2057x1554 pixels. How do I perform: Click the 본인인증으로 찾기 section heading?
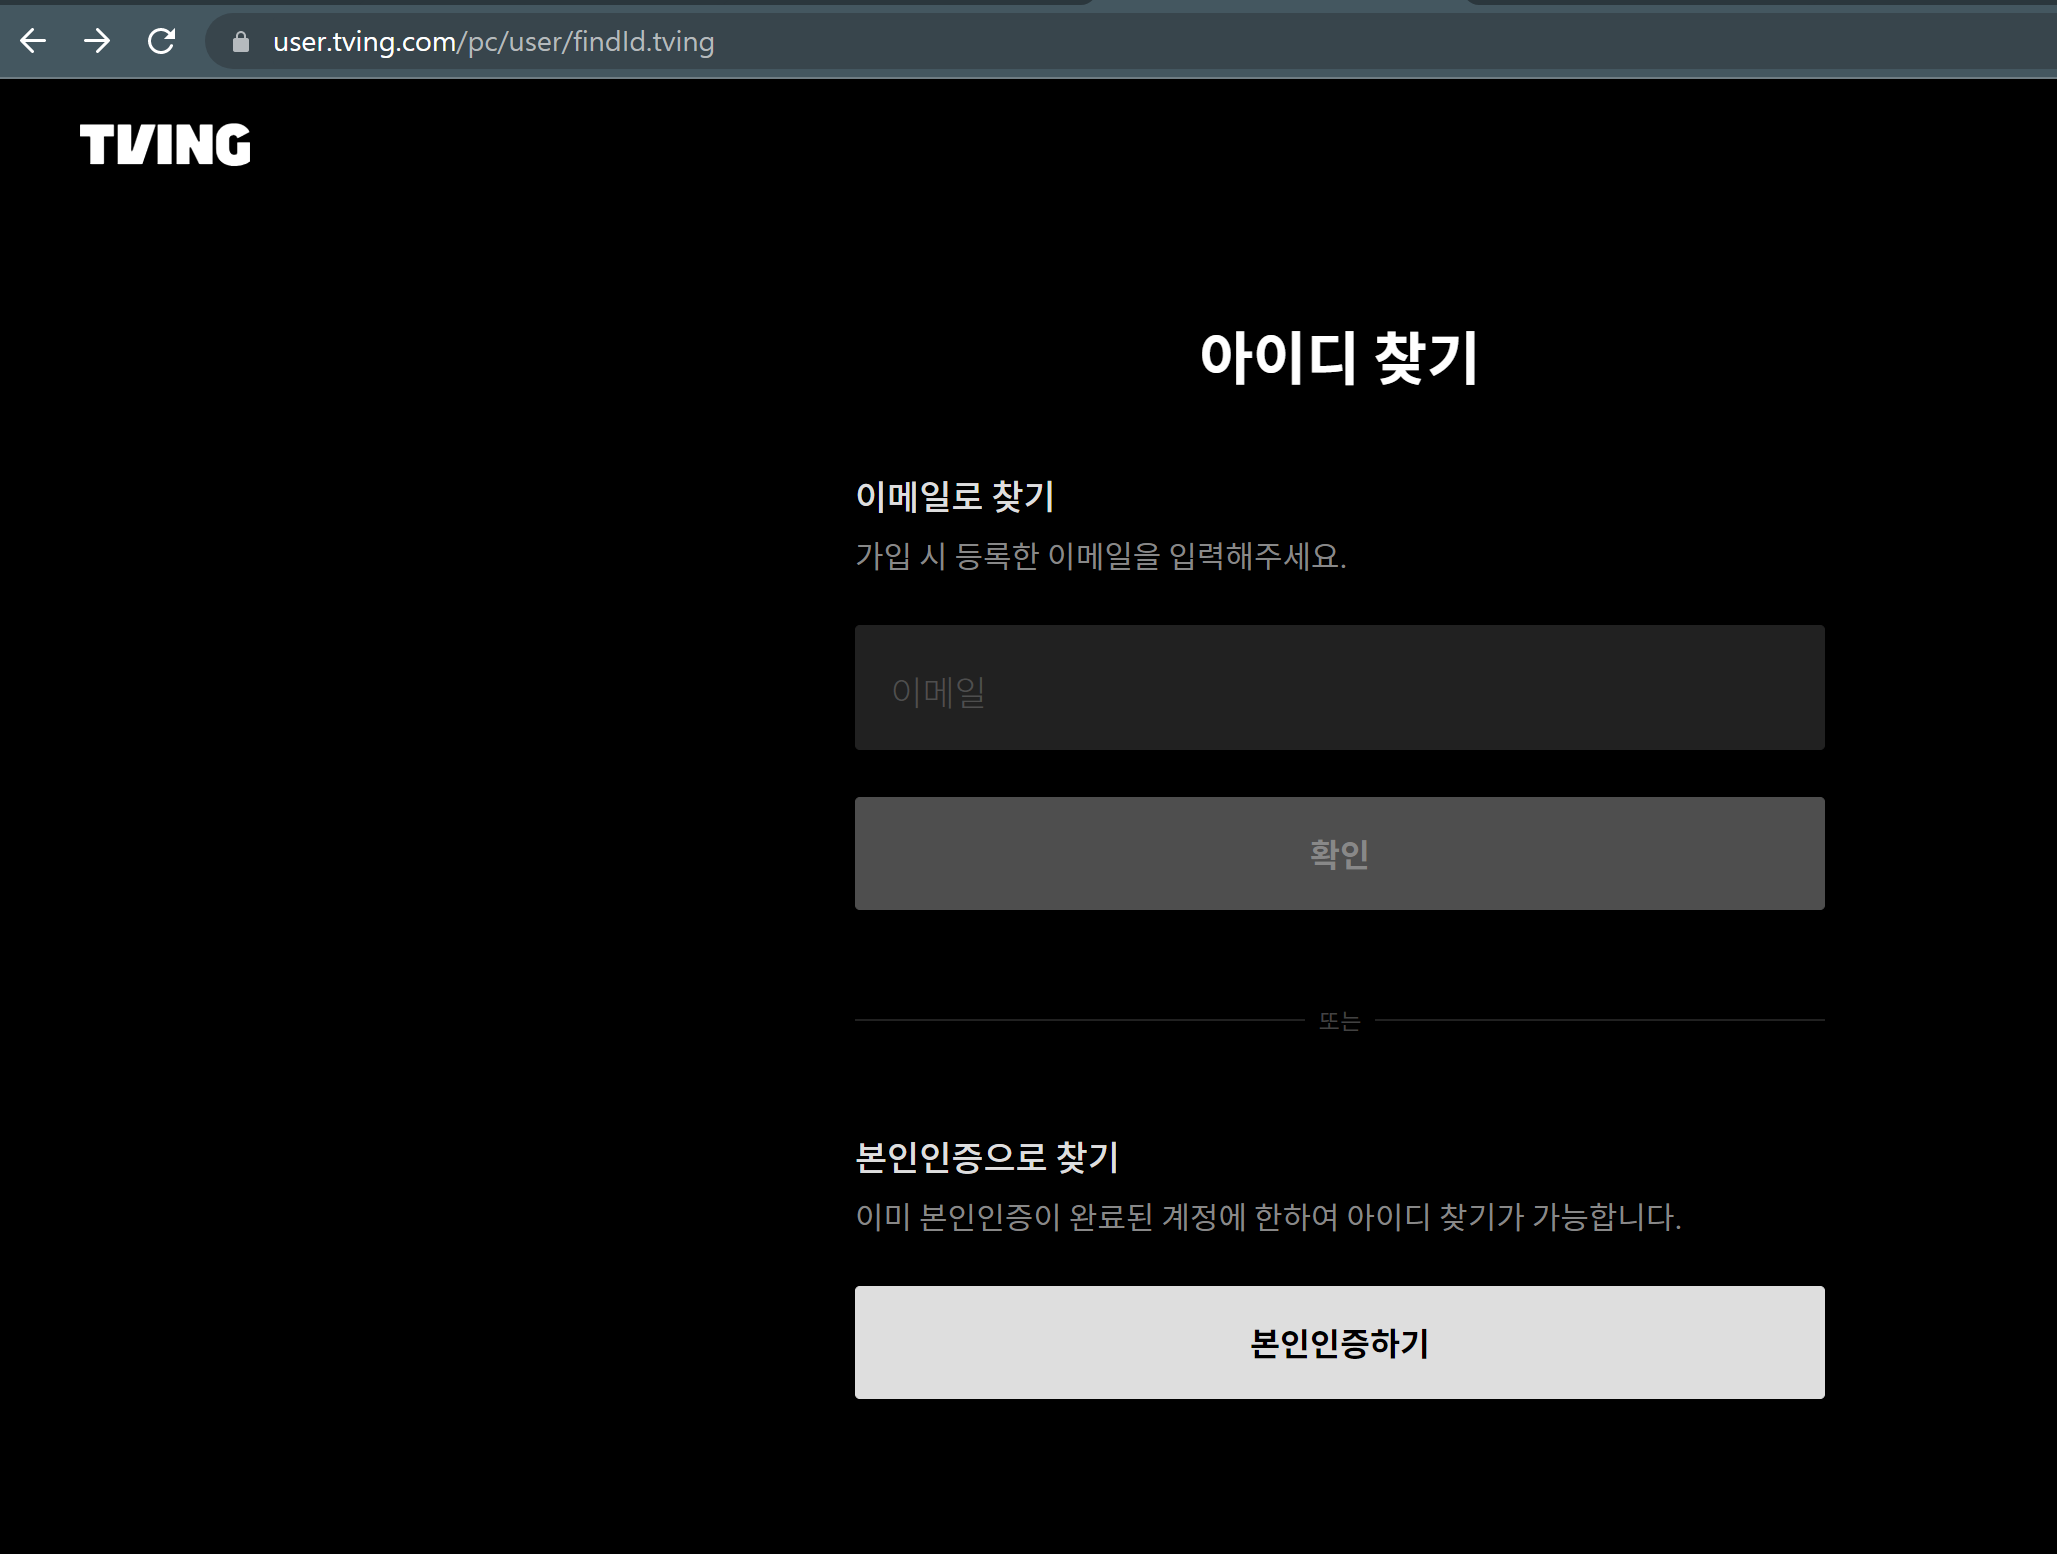pos(987,1157)
